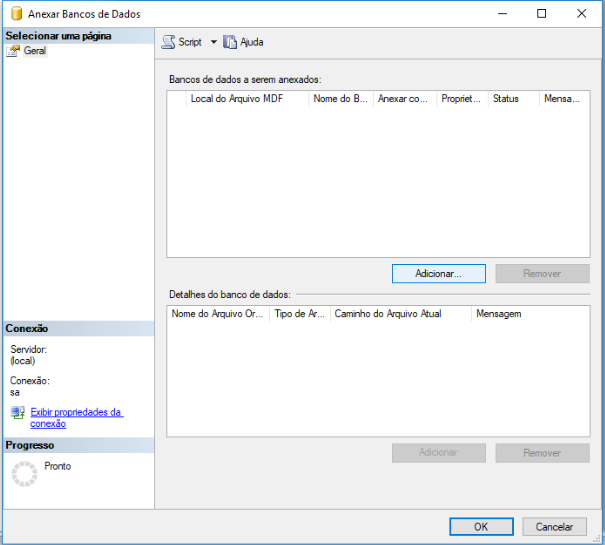Click the Adicionar... button for databases
605x545 pixels.
(x=439, y=274)
